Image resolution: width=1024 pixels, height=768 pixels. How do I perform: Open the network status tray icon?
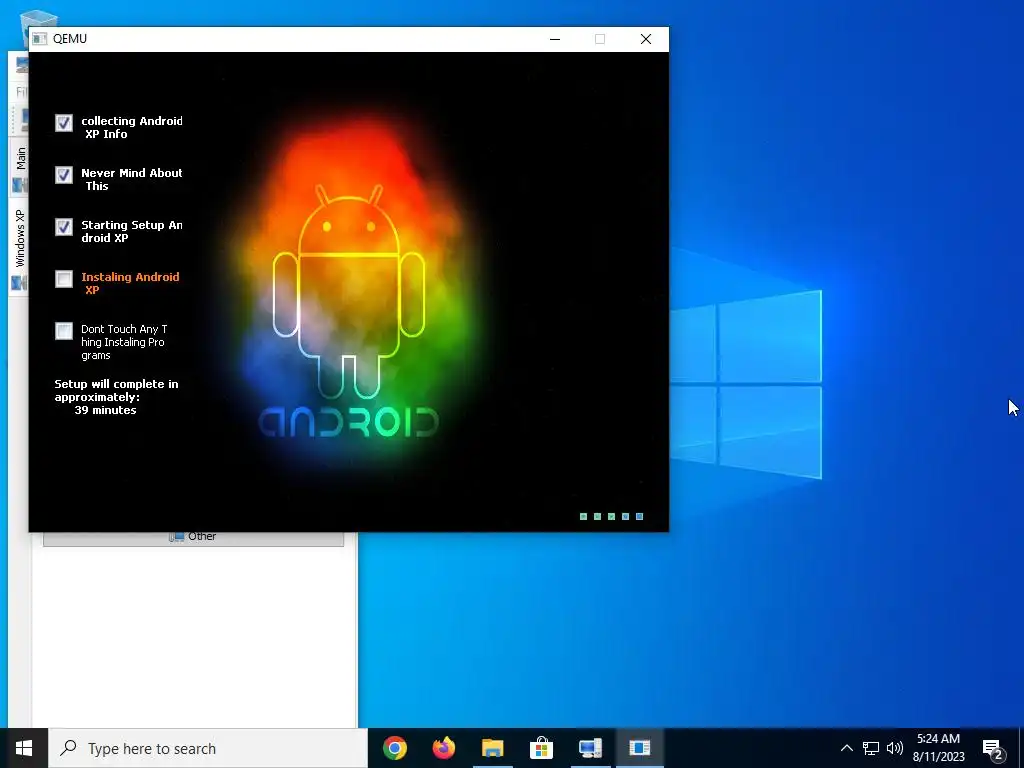pyautogui.click(x=871, y=748)
